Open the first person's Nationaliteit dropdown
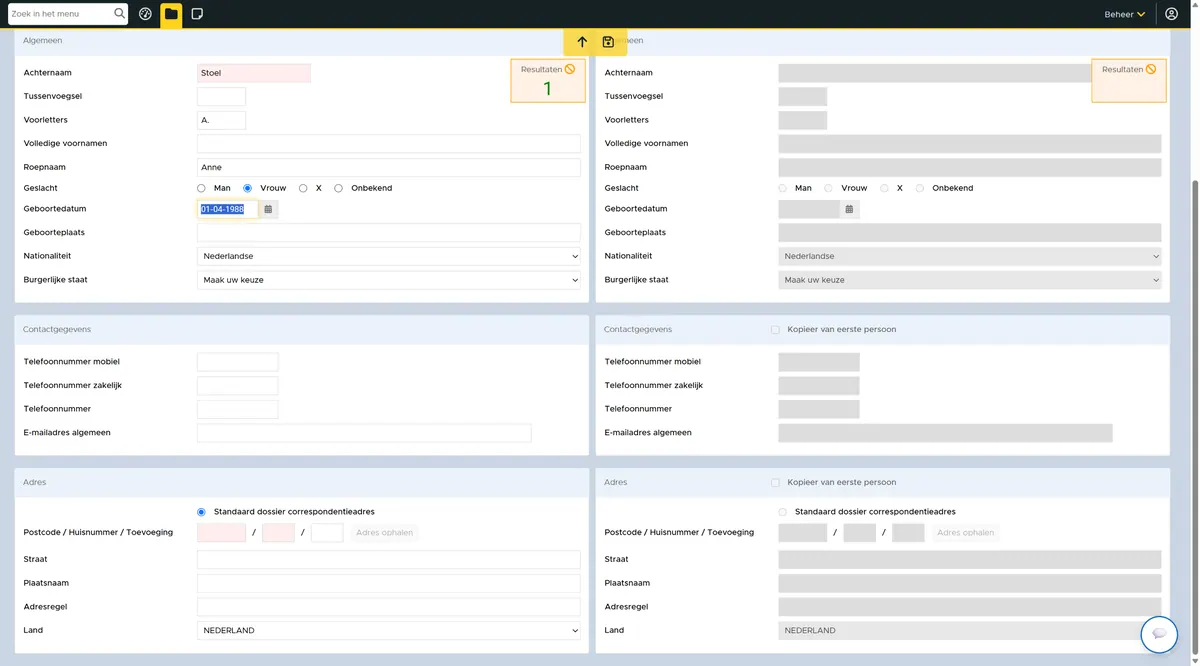Image resolution: width=1200 pixels, height=666 pixels. [389, 256]
